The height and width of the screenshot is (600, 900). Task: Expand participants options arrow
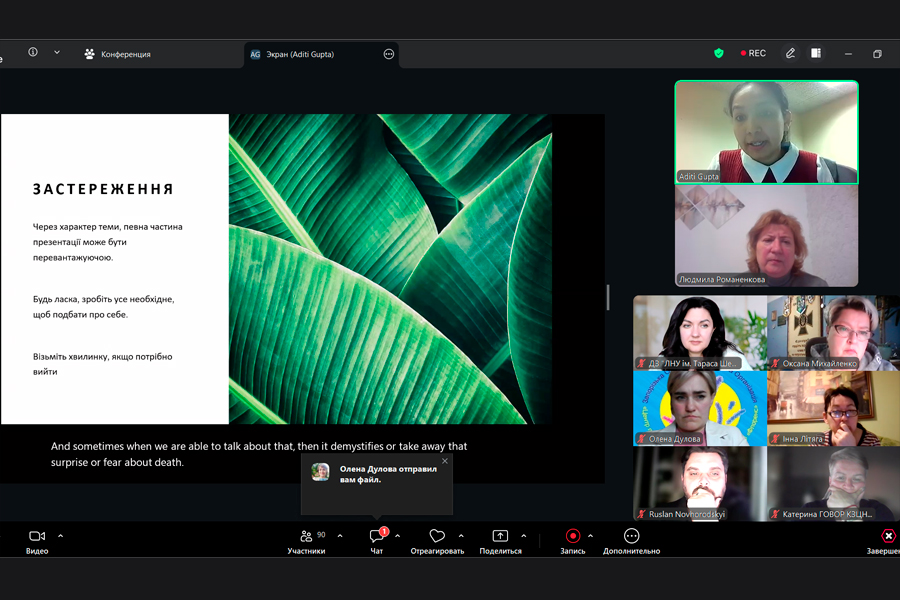coord(340,536)
